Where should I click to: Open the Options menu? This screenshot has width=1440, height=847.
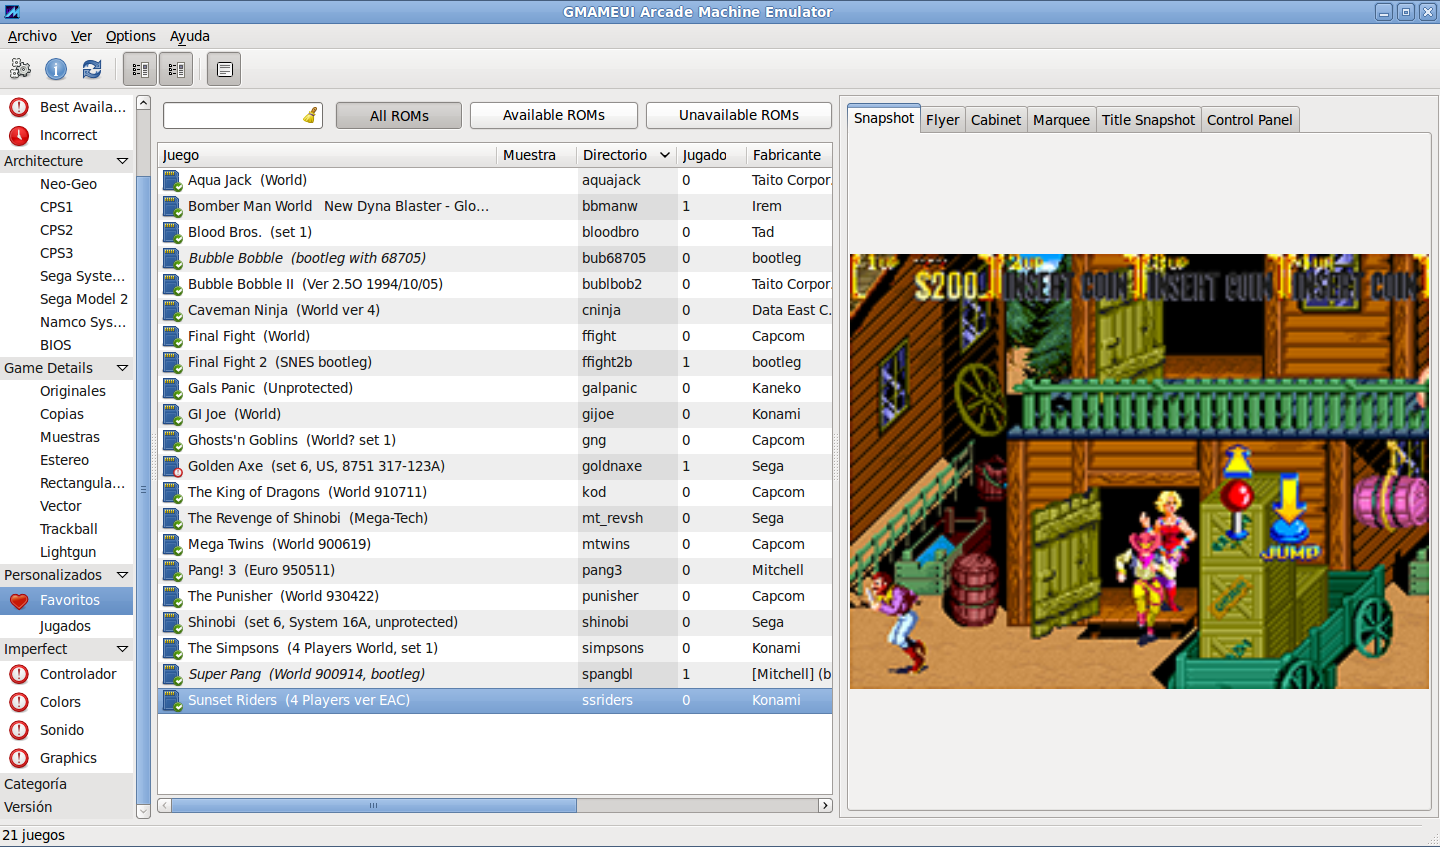131,36
